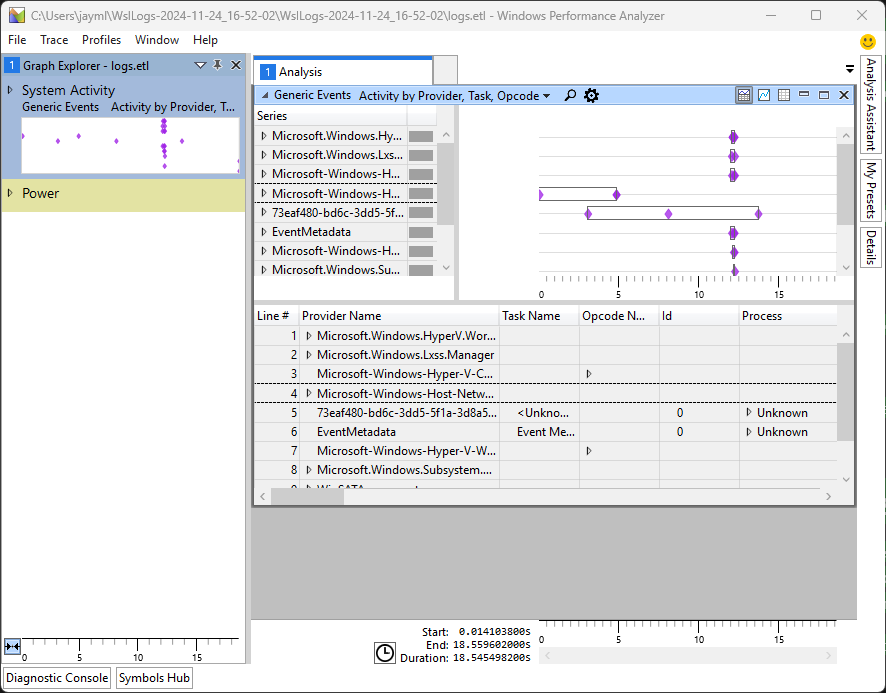Close the Graph Explorer panel
This screenshot has width=886, height=693.
(236, 65)
